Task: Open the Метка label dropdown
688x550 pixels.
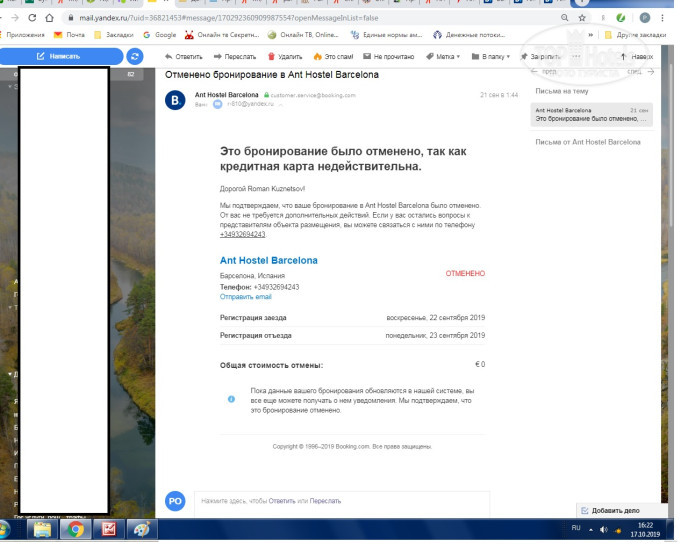Action: [x=443, y=57]
